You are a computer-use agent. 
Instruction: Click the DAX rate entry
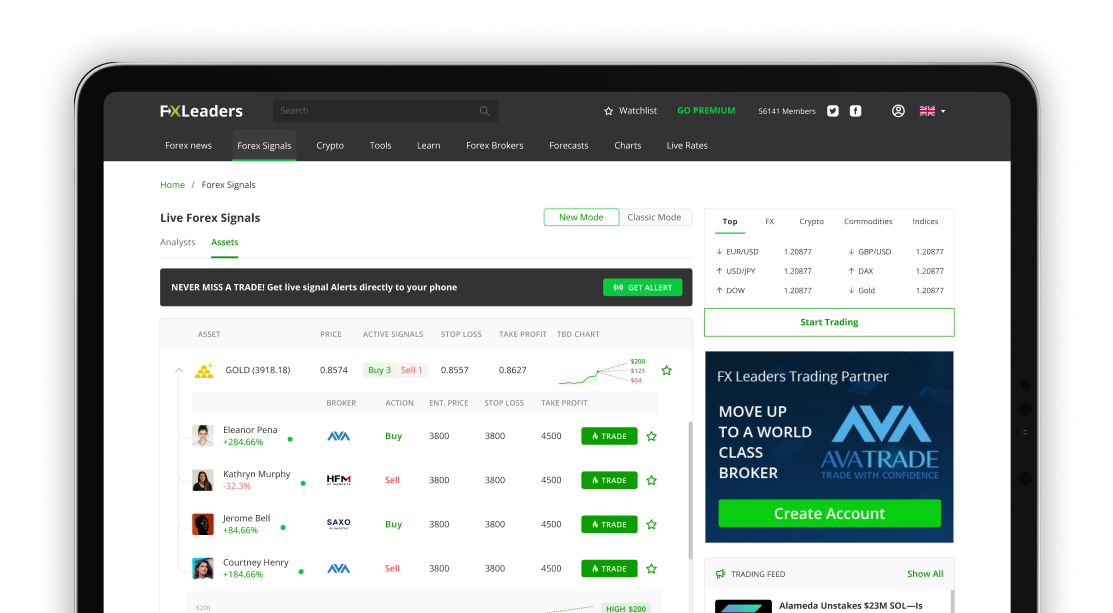[x=896, y=271]
